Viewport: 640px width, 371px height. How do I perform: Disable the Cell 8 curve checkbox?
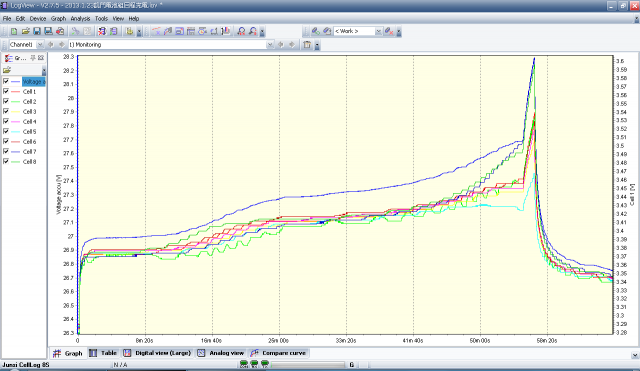click(6, 161)
